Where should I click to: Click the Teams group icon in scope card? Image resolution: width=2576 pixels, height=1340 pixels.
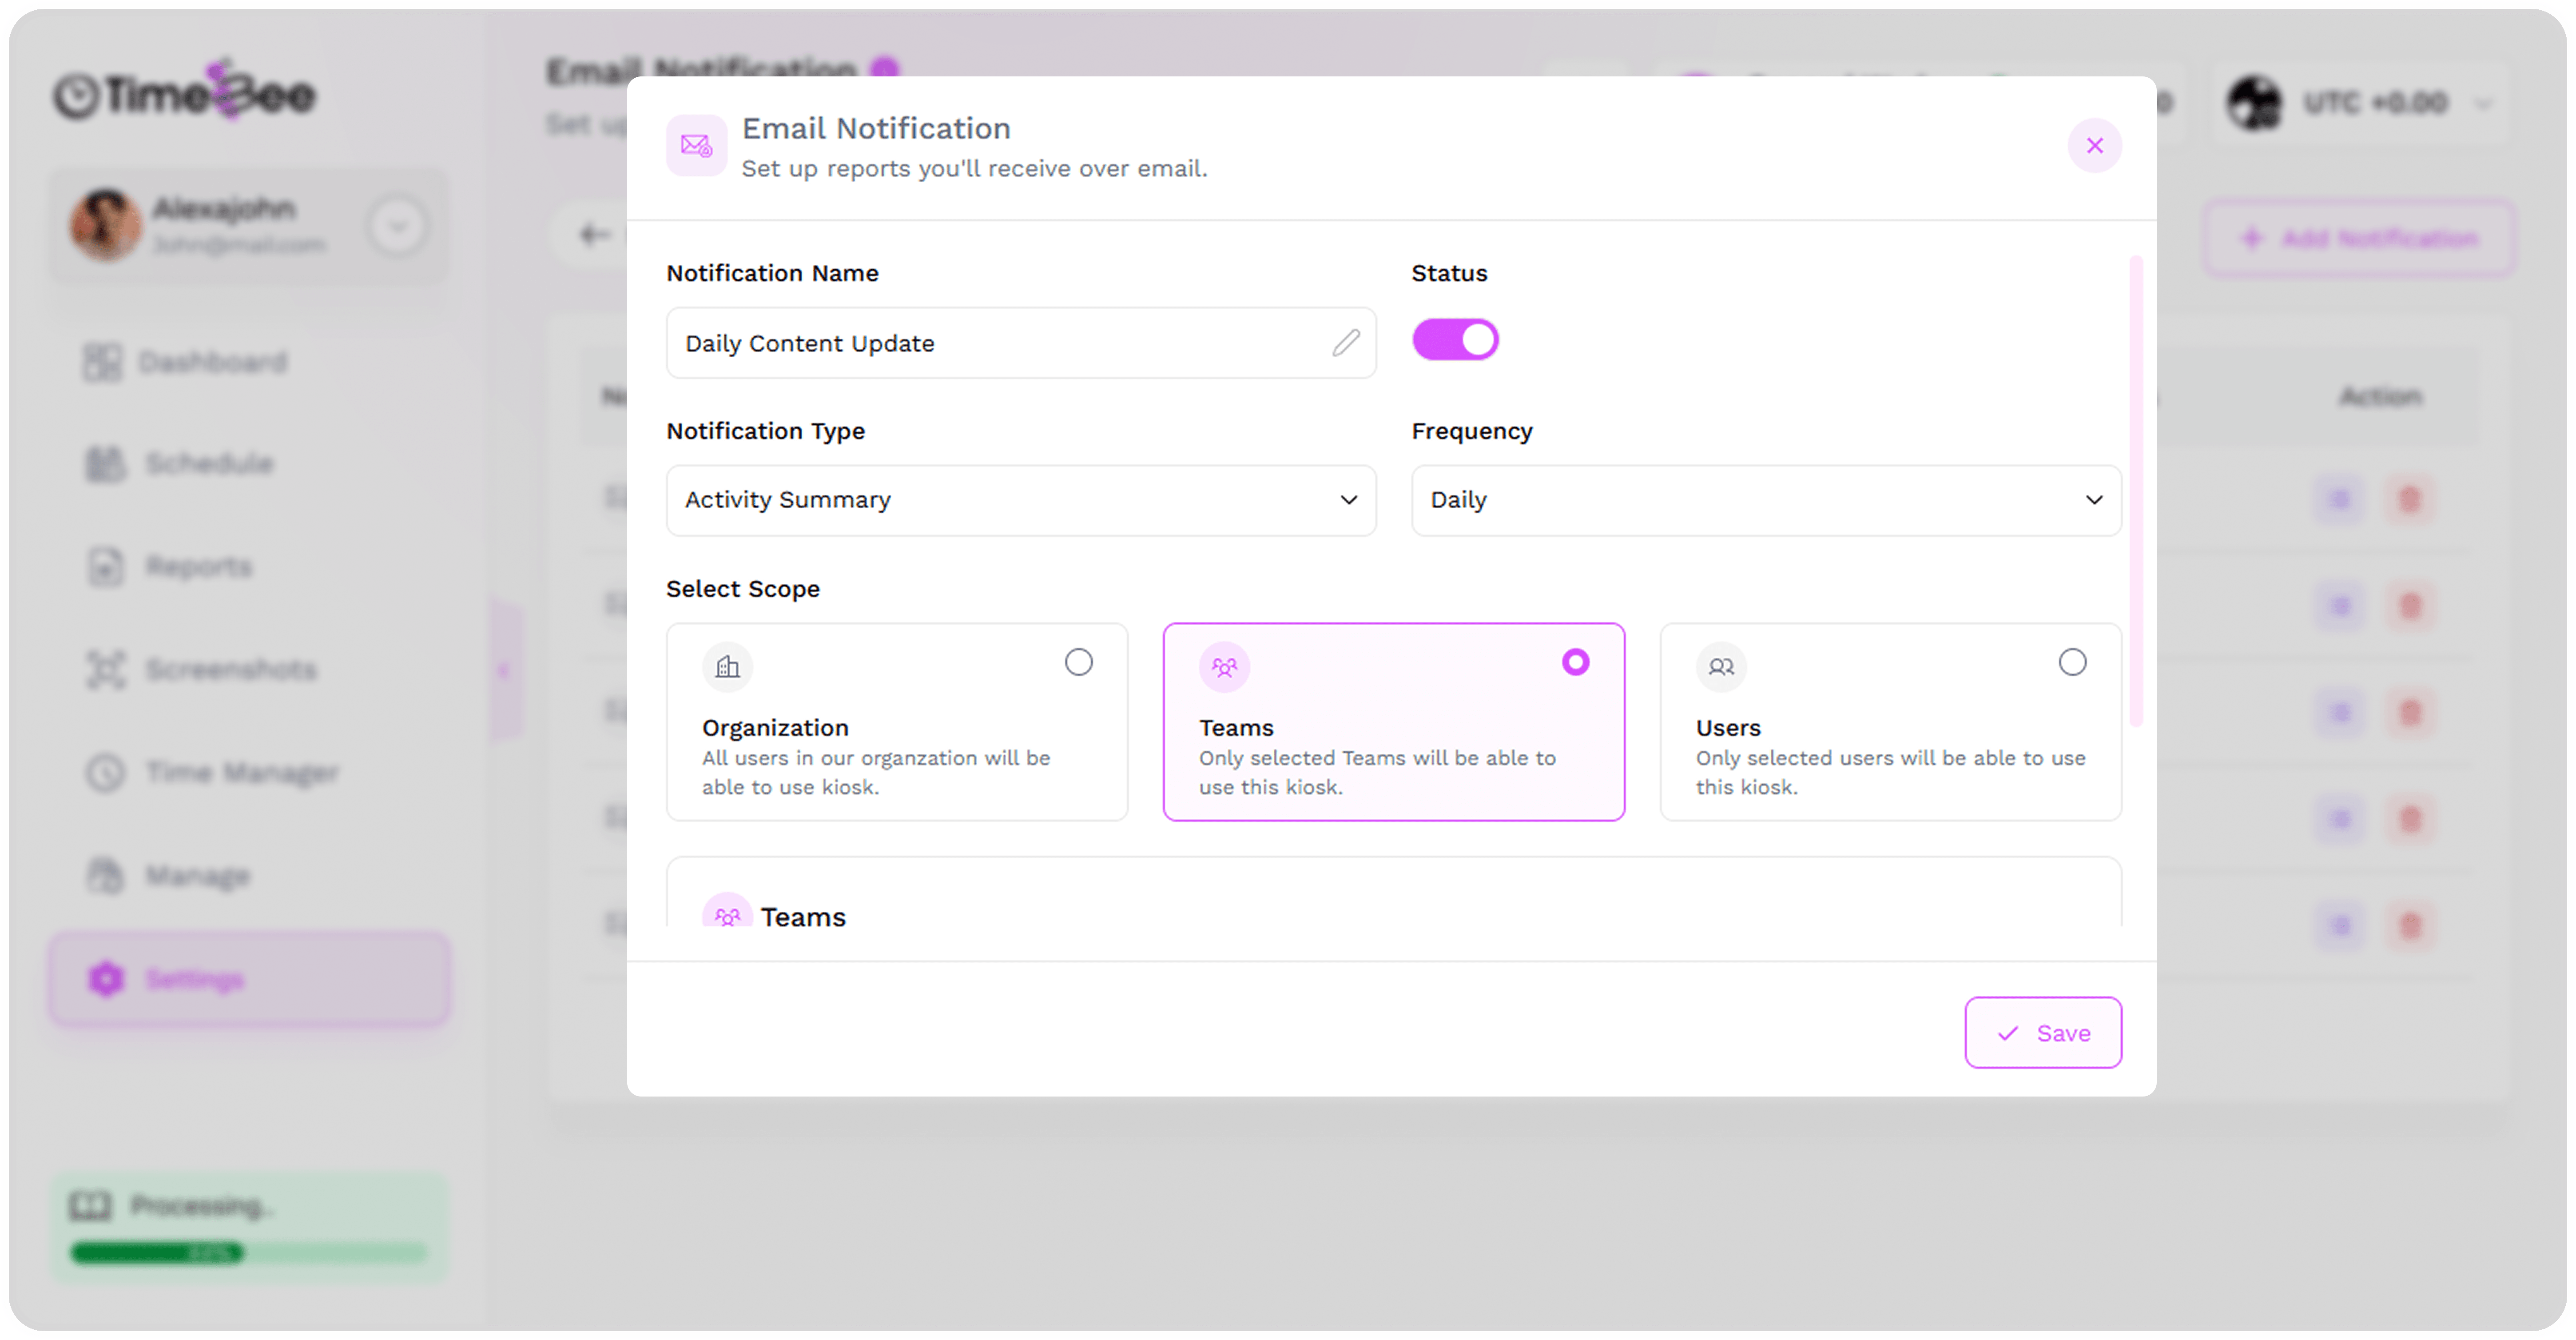[x=1224, y=667]
